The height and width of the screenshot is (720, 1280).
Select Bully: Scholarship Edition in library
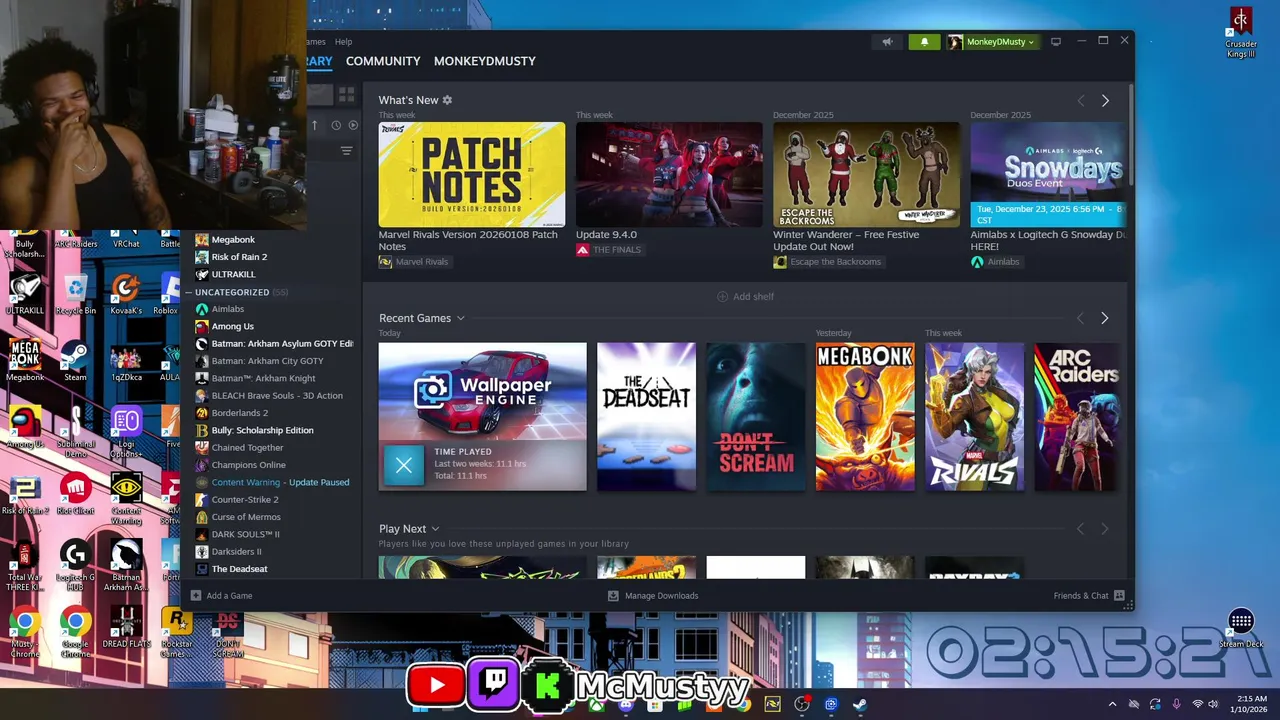(x=262, y=430)
